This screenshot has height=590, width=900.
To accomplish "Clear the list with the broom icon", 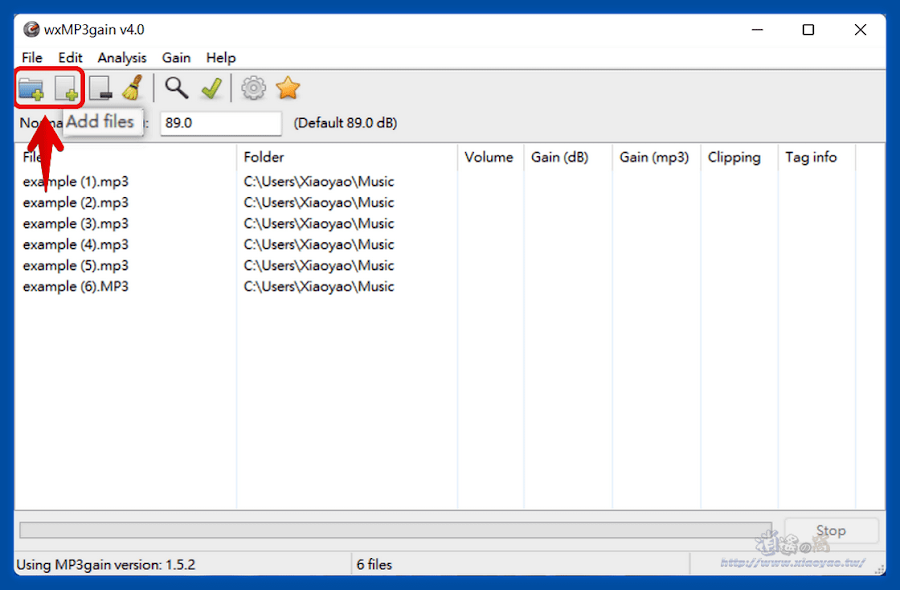I will 133,88.
